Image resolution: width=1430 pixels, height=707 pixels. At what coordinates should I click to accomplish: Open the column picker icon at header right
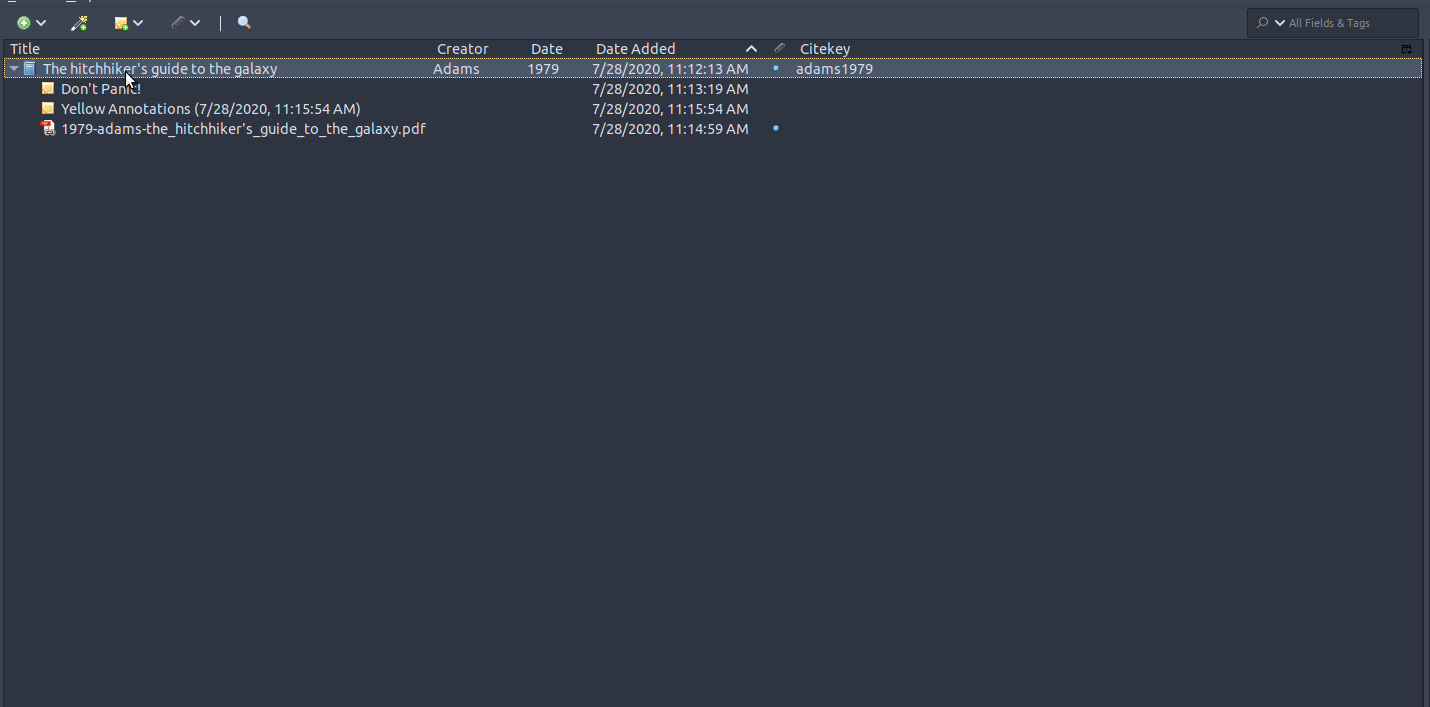tap(1406, 49)
